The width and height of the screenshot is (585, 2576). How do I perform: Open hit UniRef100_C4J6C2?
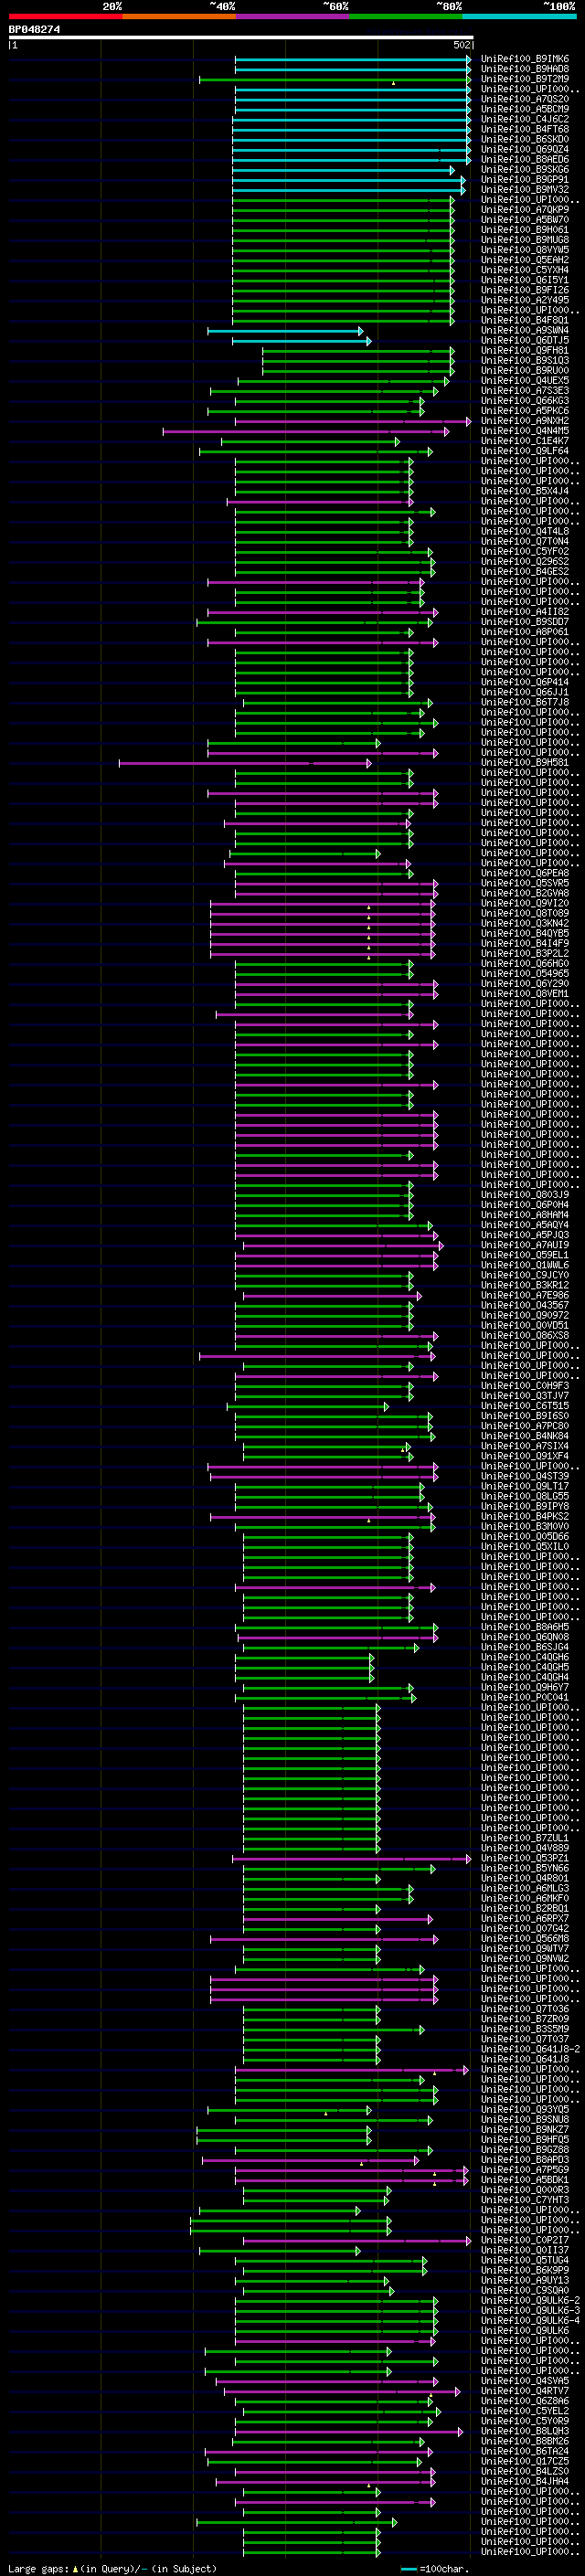tap(525, 119)
